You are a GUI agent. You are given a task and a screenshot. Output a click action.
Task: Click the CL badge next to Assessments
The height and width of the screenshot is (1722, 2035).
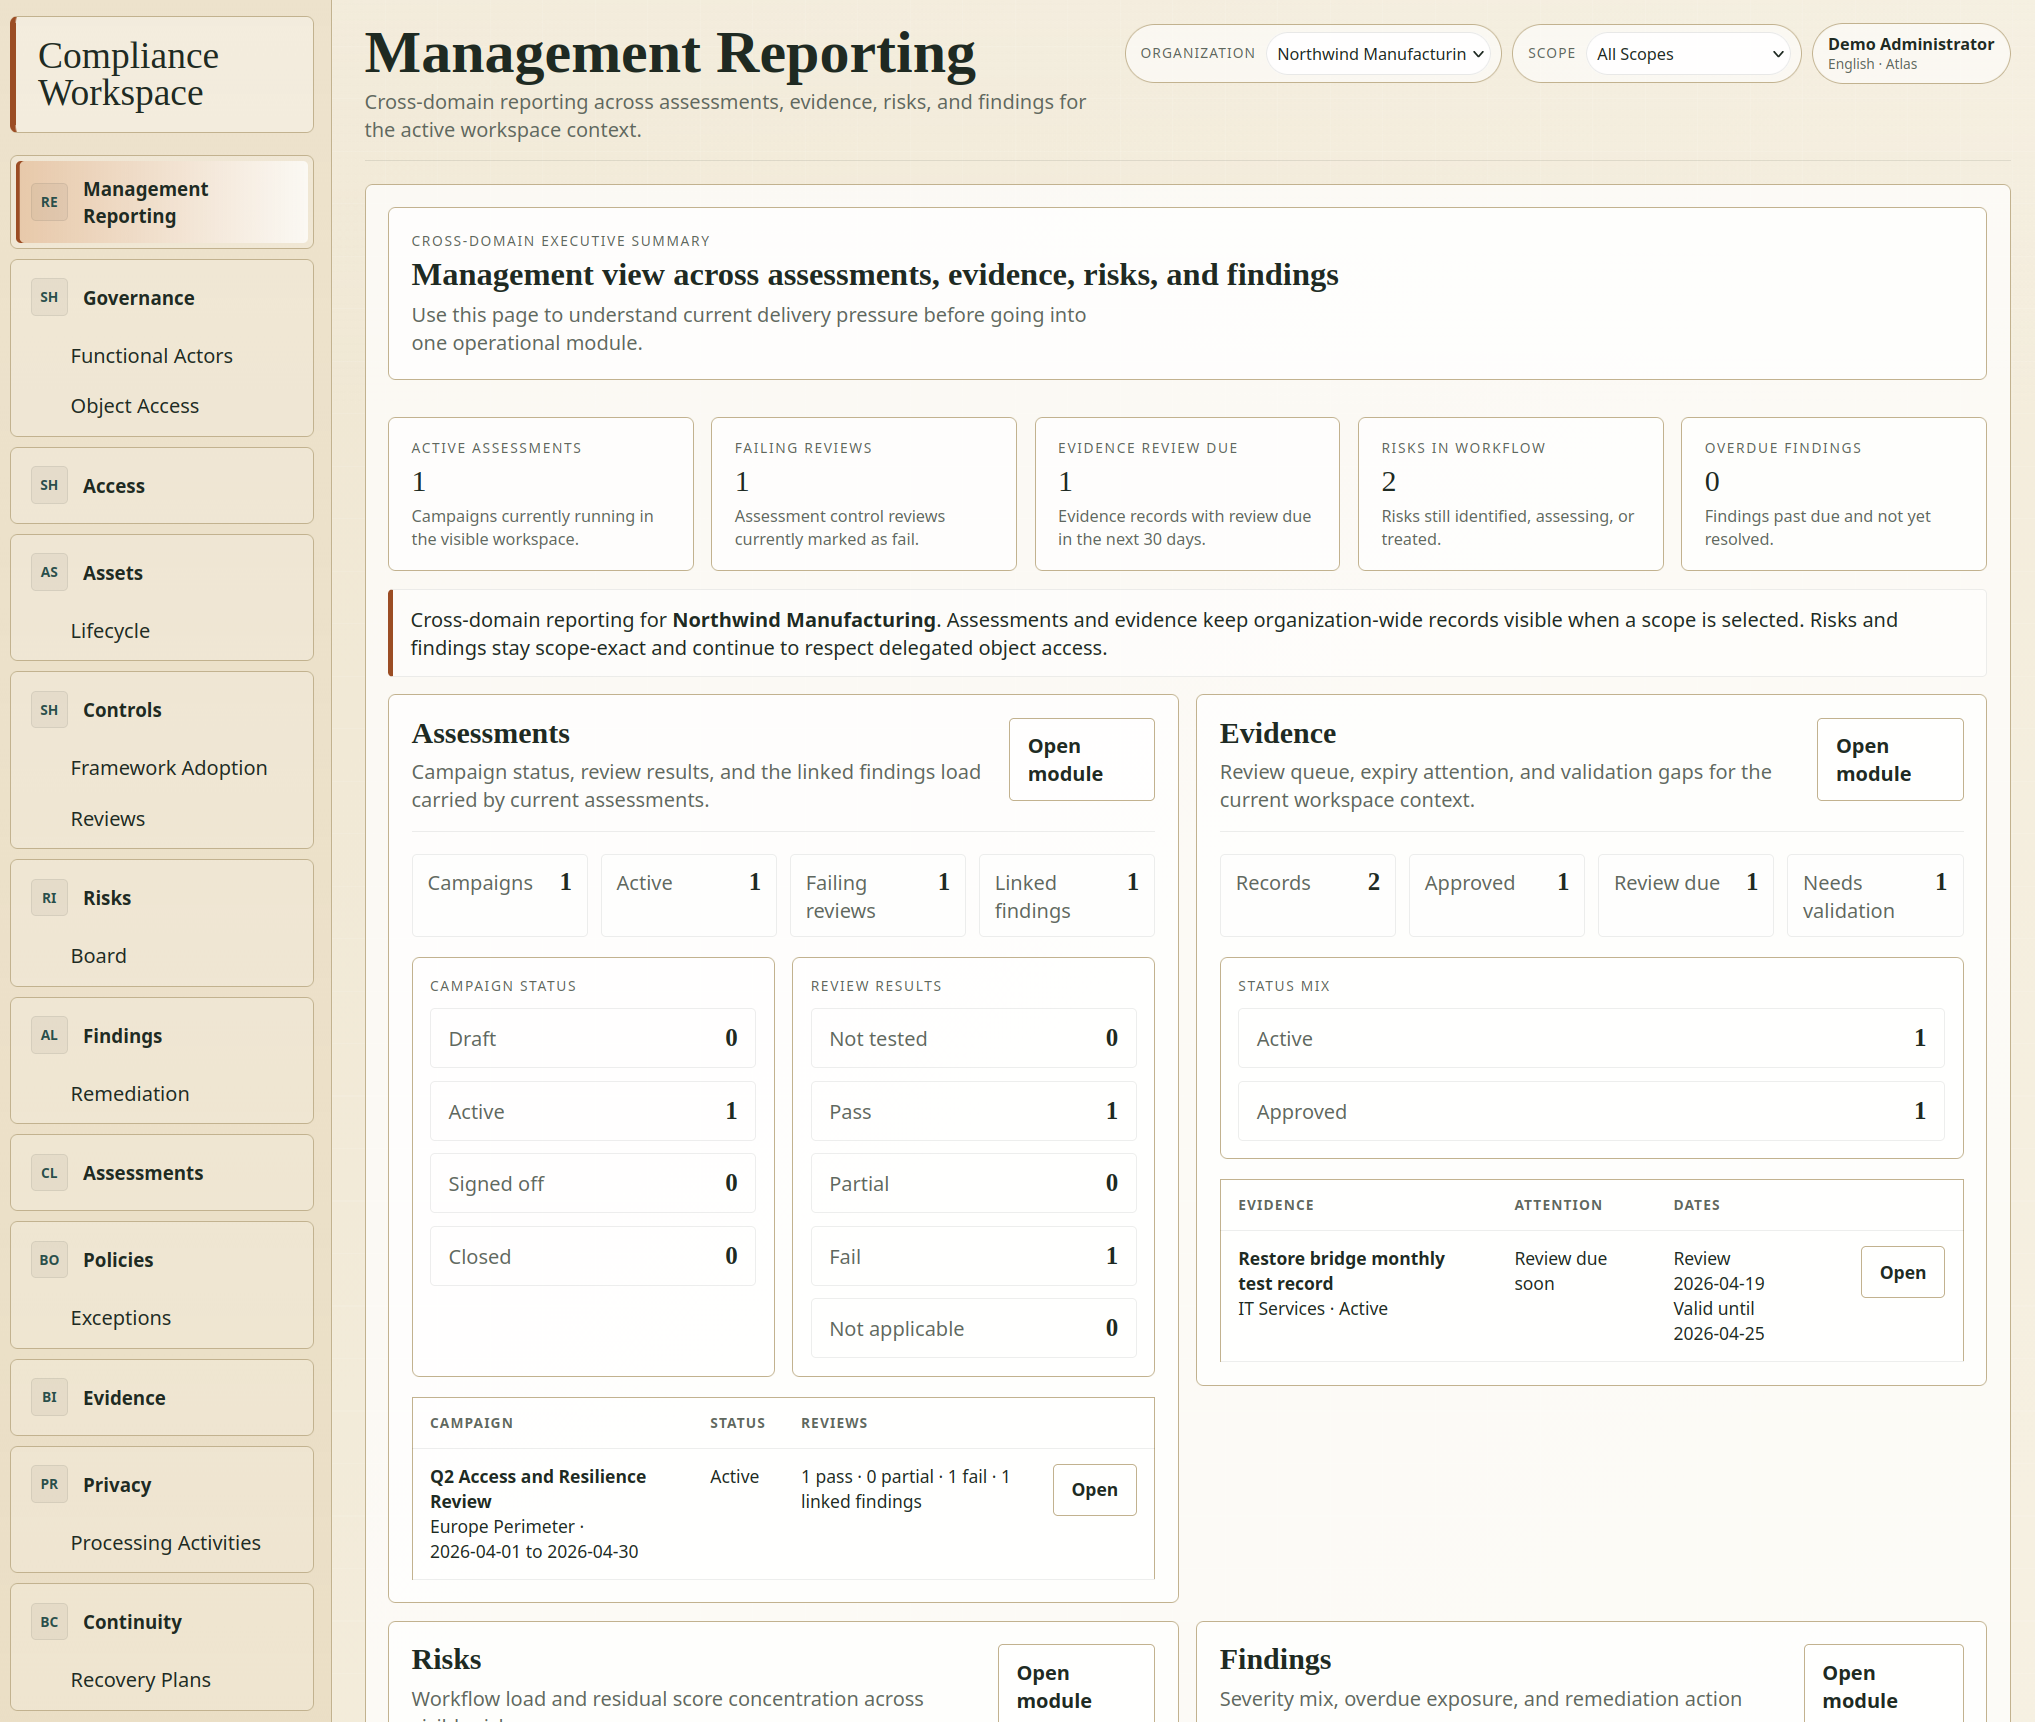click(49, 1173)
